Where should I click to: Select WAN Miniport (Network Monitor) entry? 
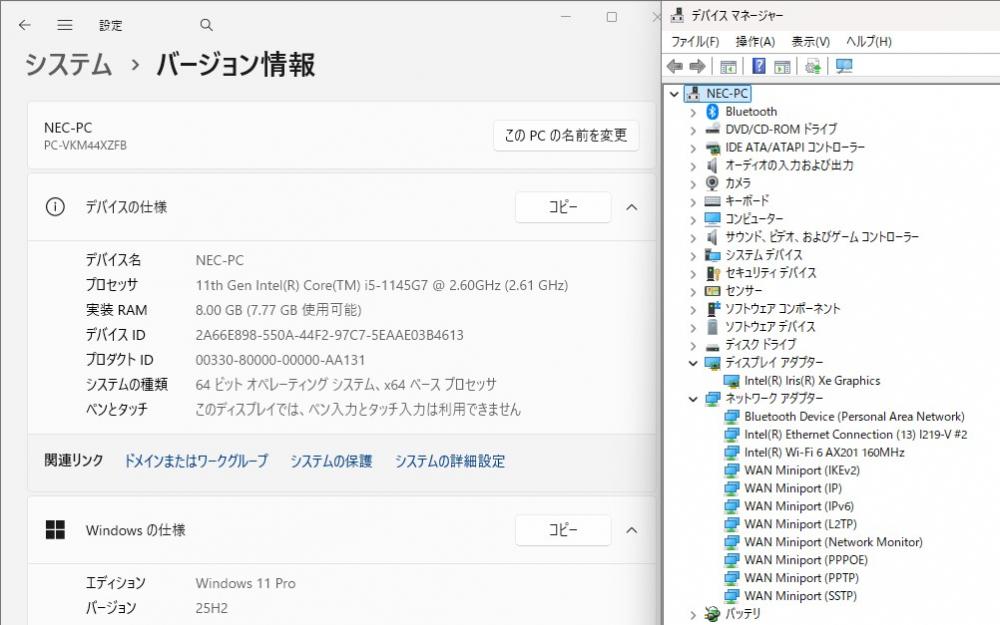pyautogui.click(x=833, y=542)
